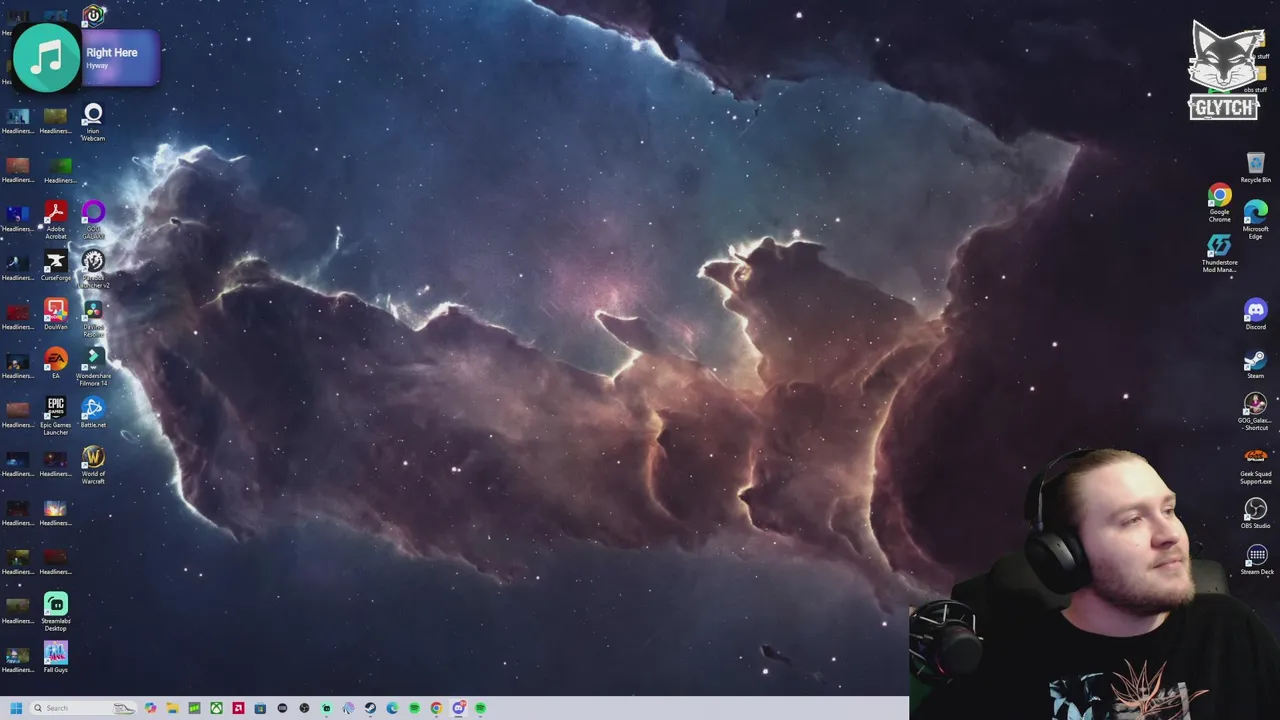The height and width of the screenshot is (720, 1280).
Task: Open Thunderstore Mod Manager shortcut
Action: click(1219, 254)
